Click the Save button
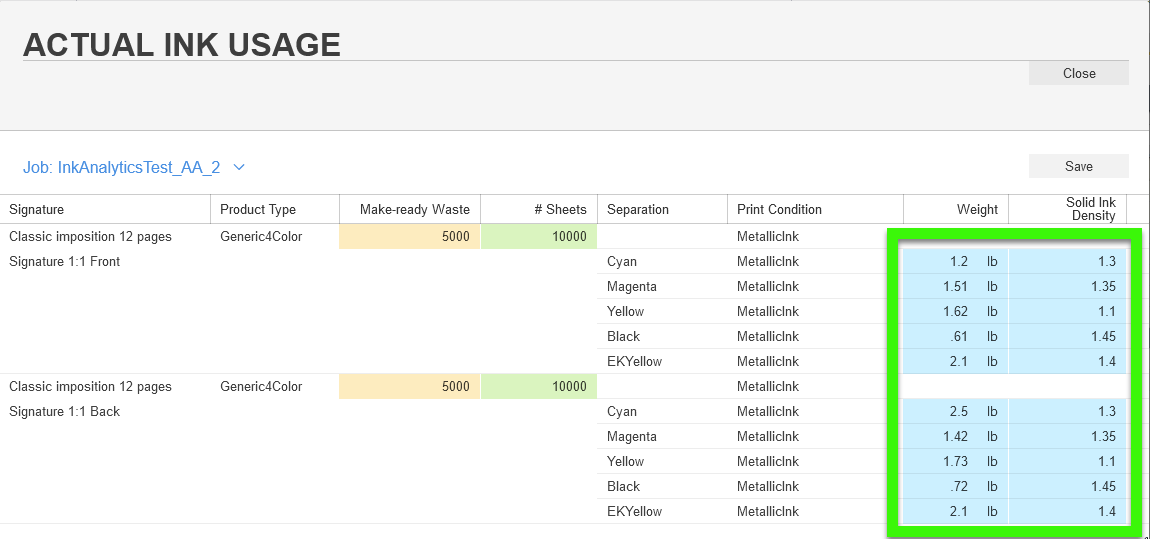This screenshot has height=539, width=1150. pos(1078,166)
